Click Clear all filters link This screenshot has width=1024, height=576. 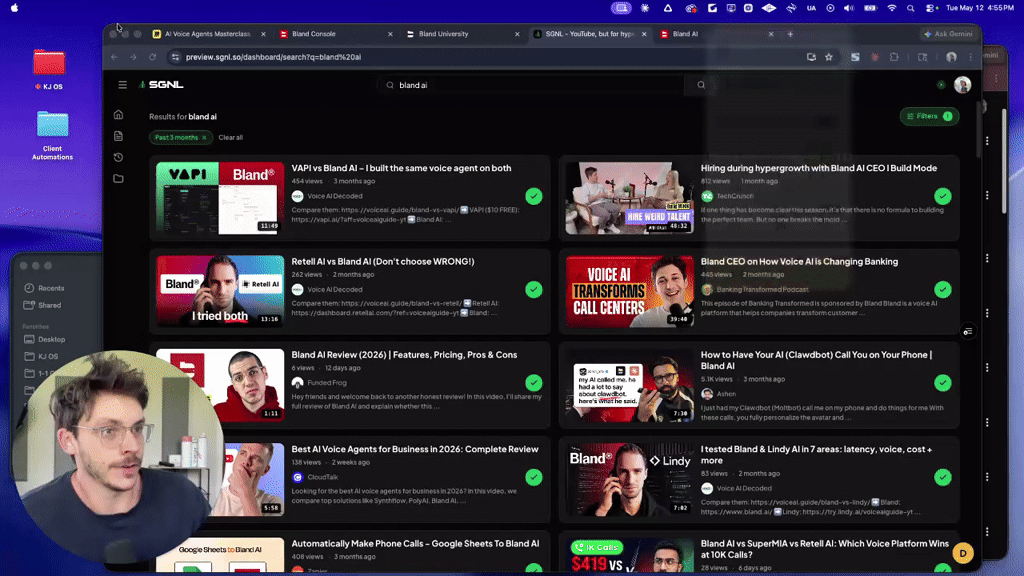point(231,138)
